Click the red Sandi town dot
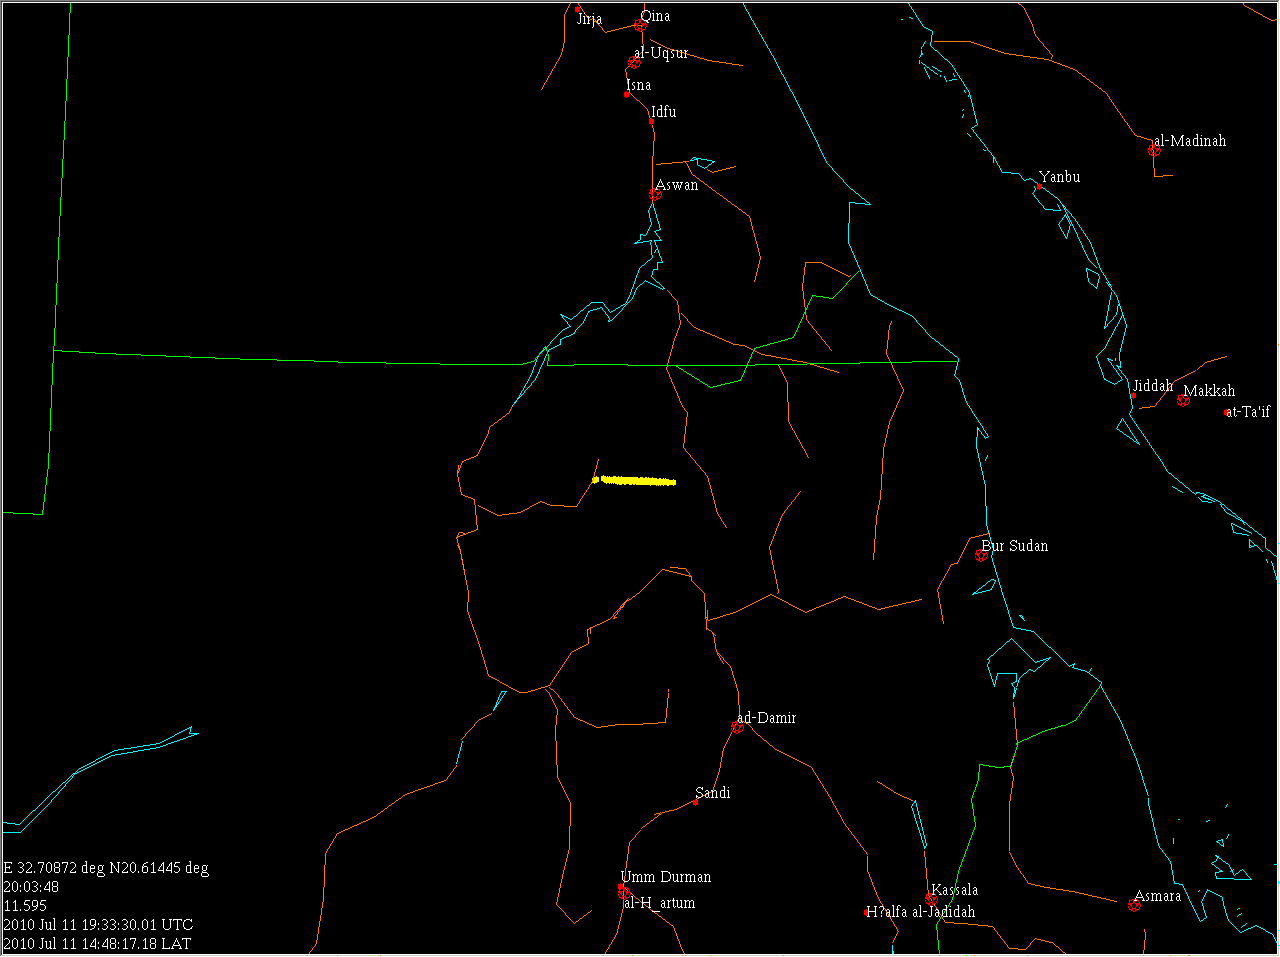Image resolution: width=1280 pixels, height=957 pixels. pyautogui.click(x=696, y=802)
